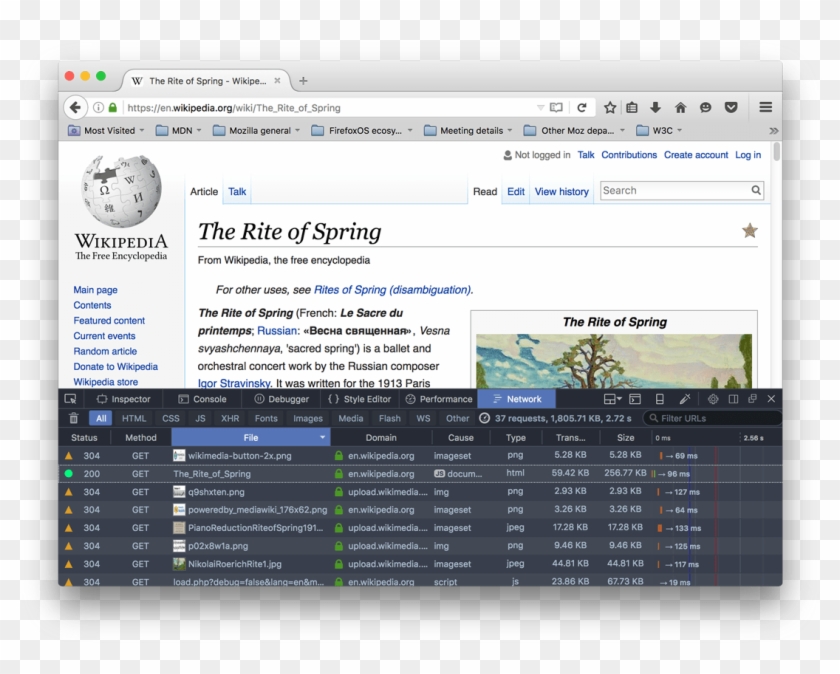Open the MDN bookmarks folder dropdown
The width and height of the screenshot is (840, 674).
pos(182,131)
